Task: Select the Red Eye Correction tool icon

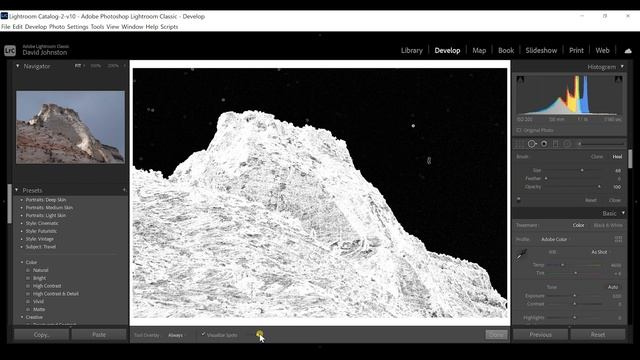Action: [544, 144]
